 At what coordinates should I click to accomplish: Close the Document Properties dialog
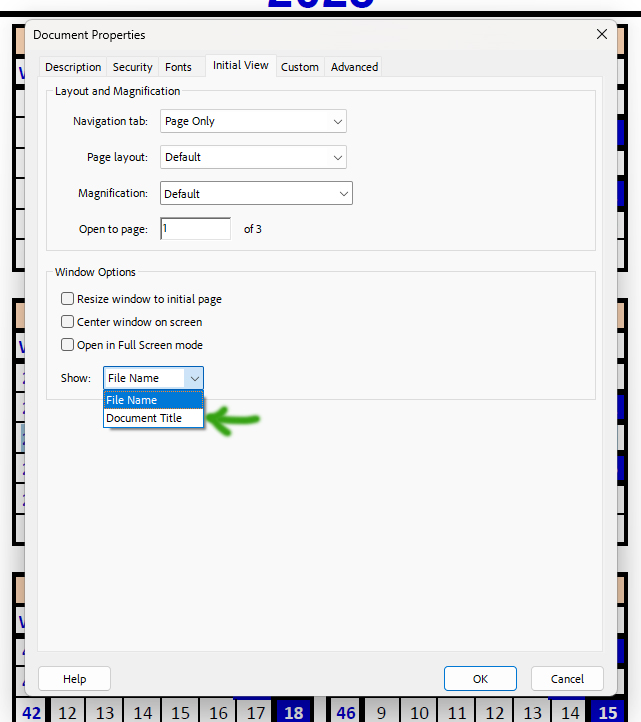coord(601,34)
